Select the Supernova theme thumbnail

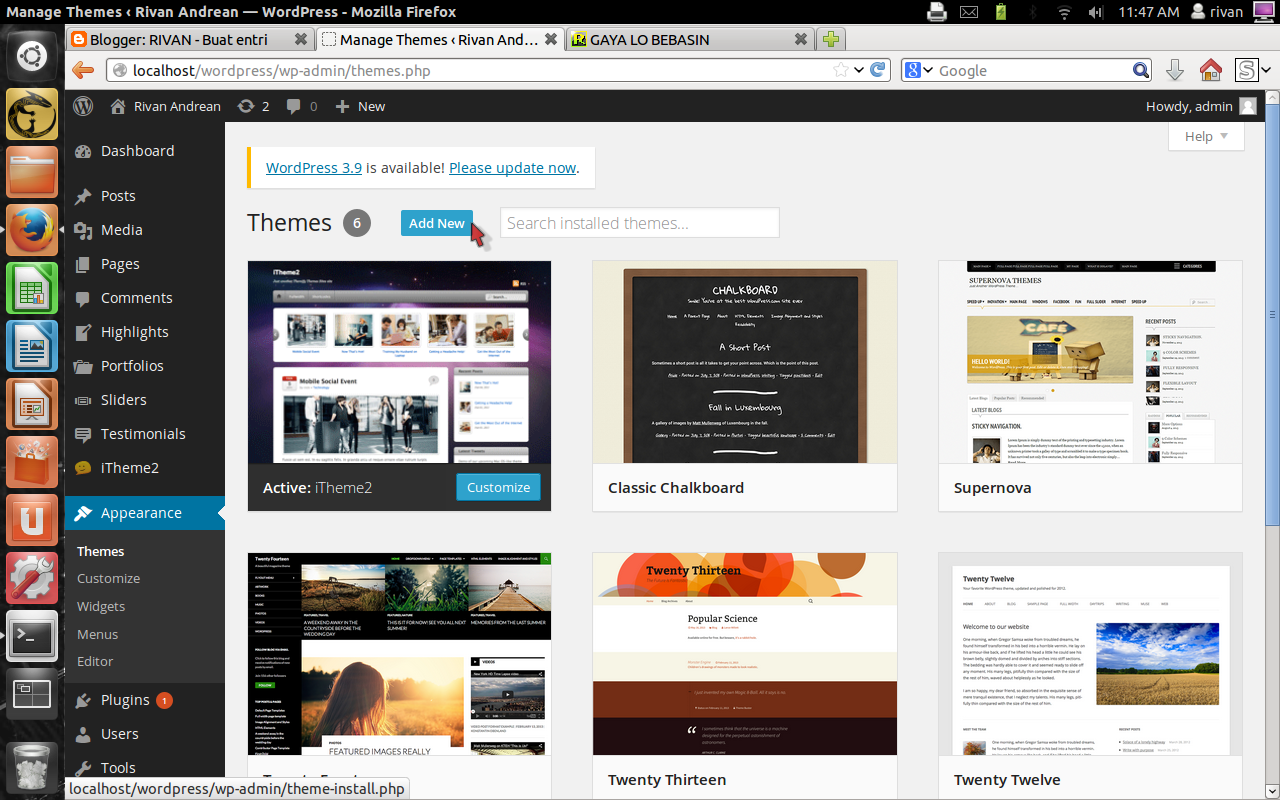(x=1090, y=362)
